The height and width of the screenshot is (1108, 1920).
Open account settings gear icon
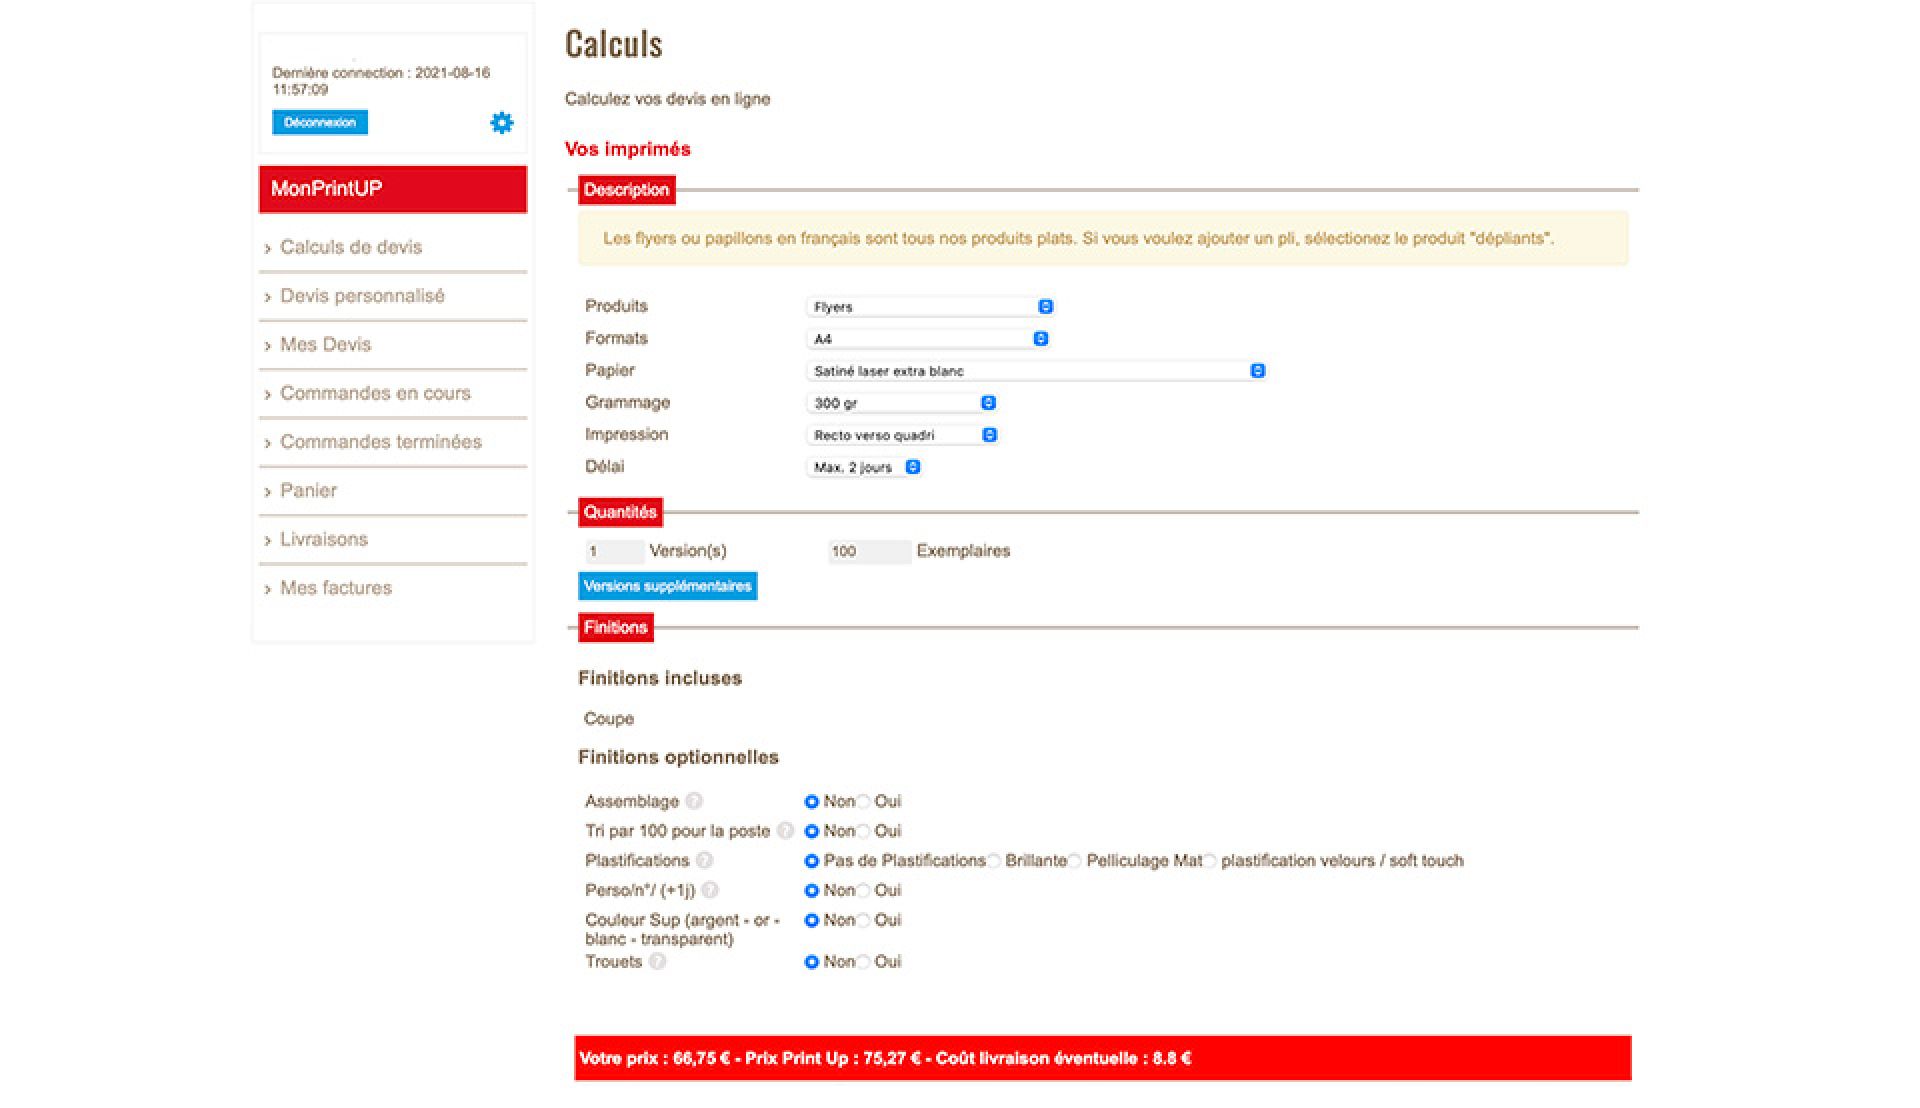(x=502, y=123)
